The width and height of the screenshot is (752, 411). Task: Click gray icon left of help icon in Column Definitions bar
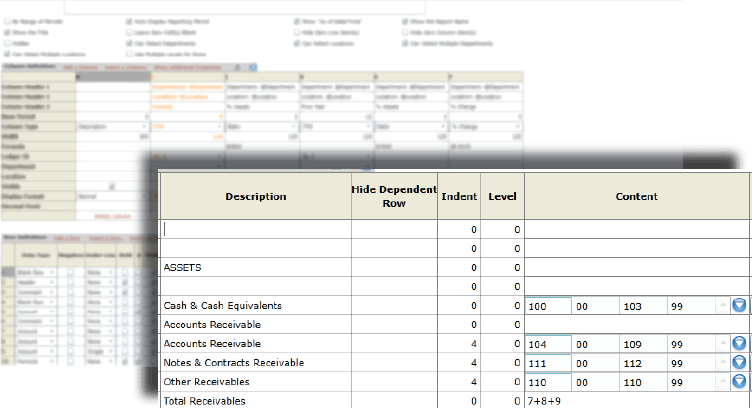pos(238,67)
